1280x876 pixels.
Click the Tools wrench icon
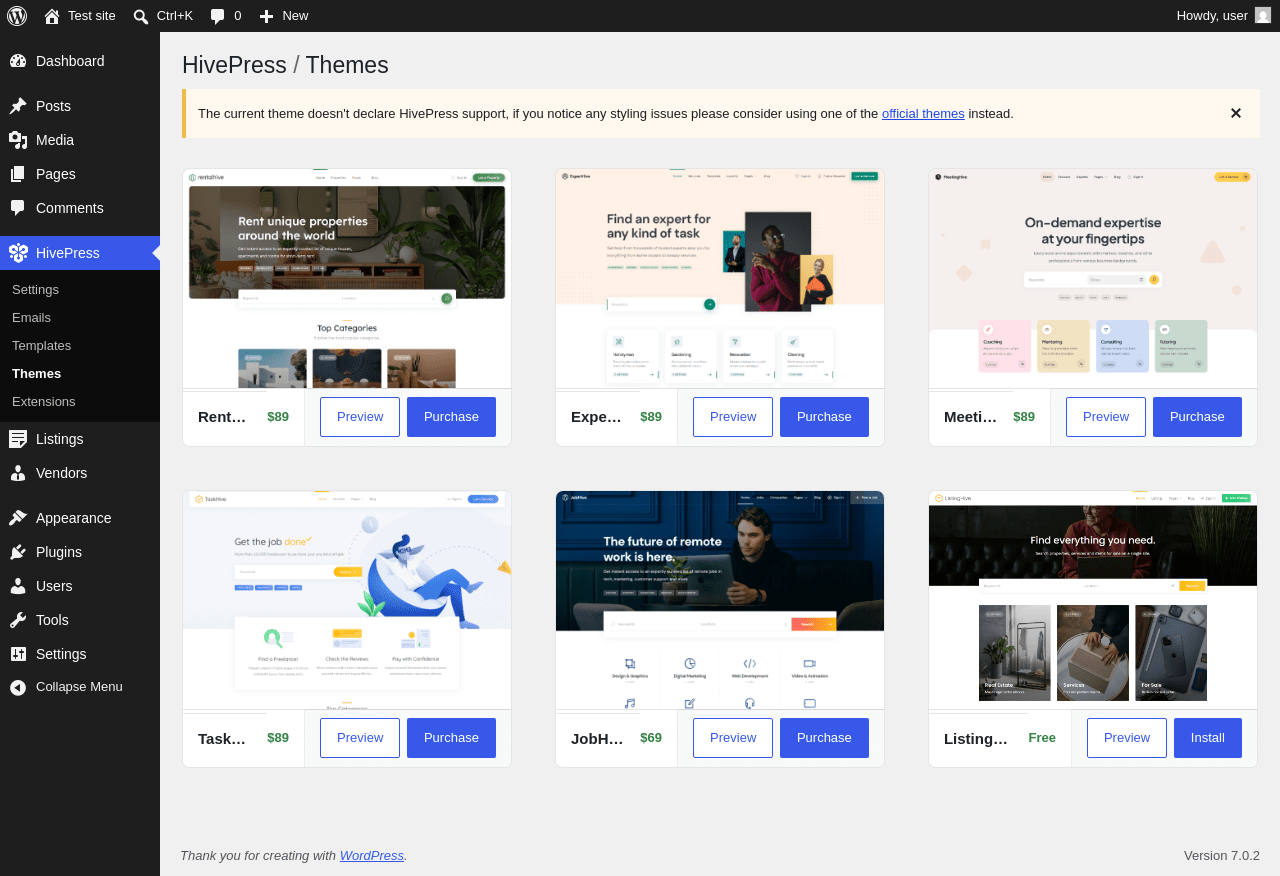coord(18,620)
